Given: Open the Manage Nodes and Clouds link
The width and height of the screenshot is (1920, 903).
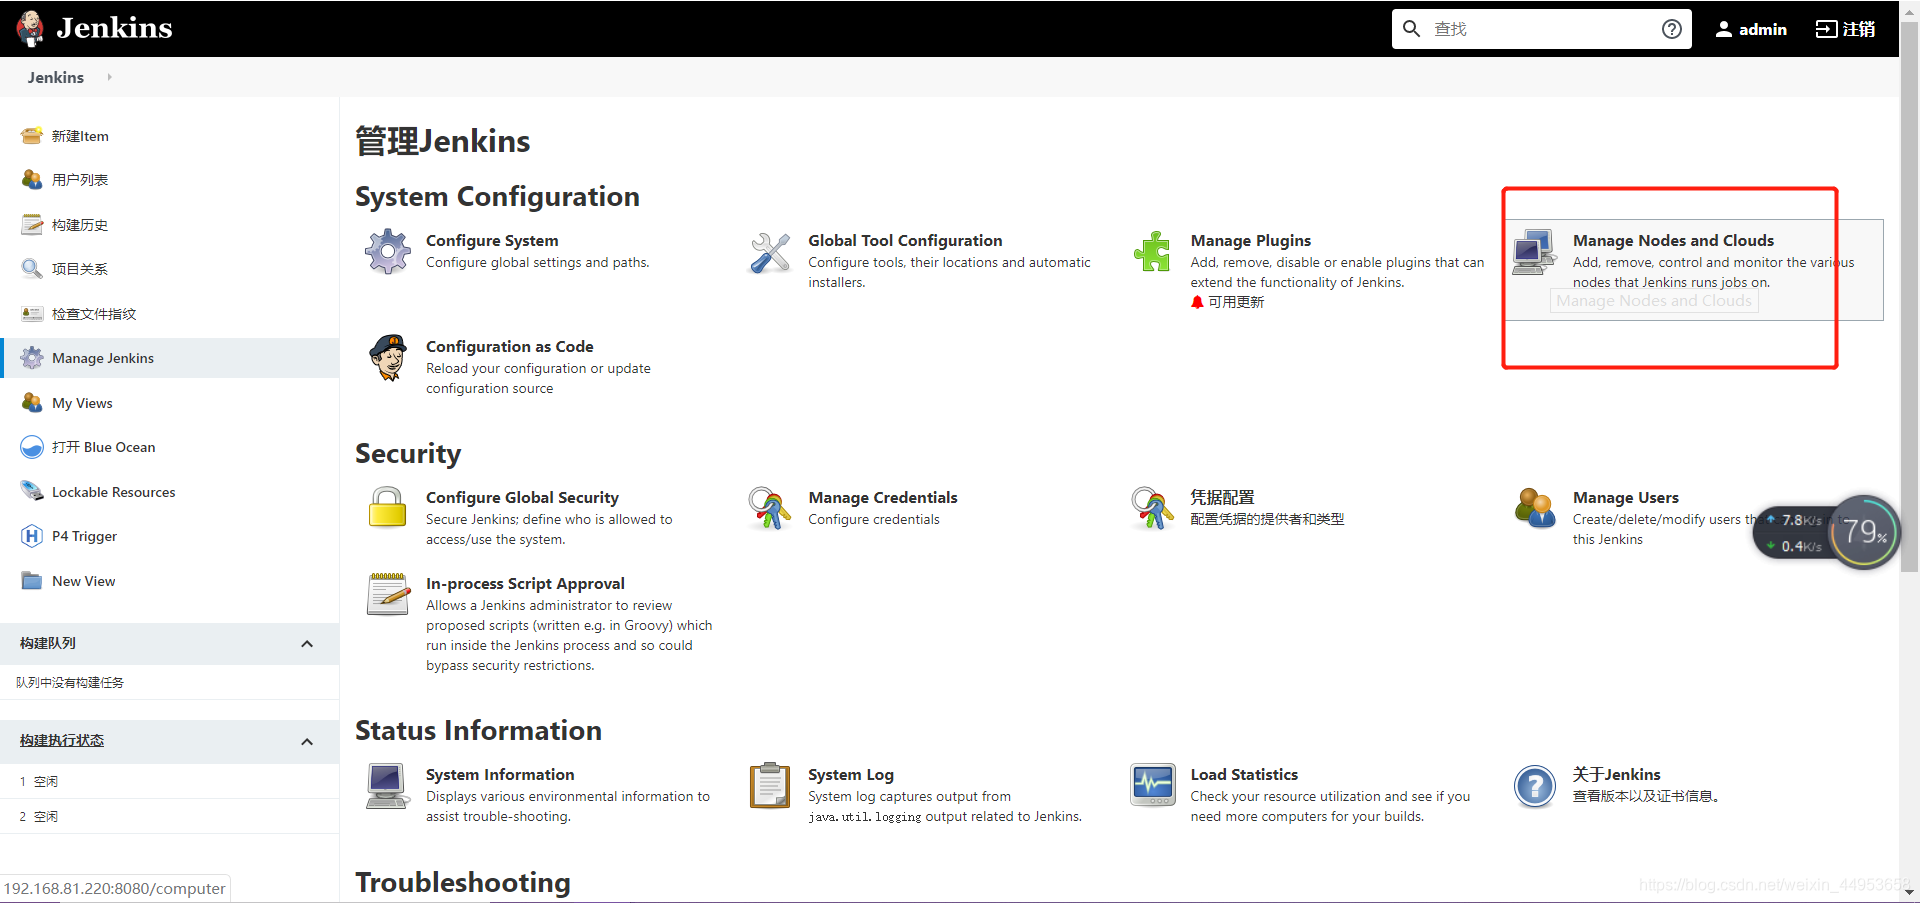Looking at the screenshot, I should tap(1673, 240).
